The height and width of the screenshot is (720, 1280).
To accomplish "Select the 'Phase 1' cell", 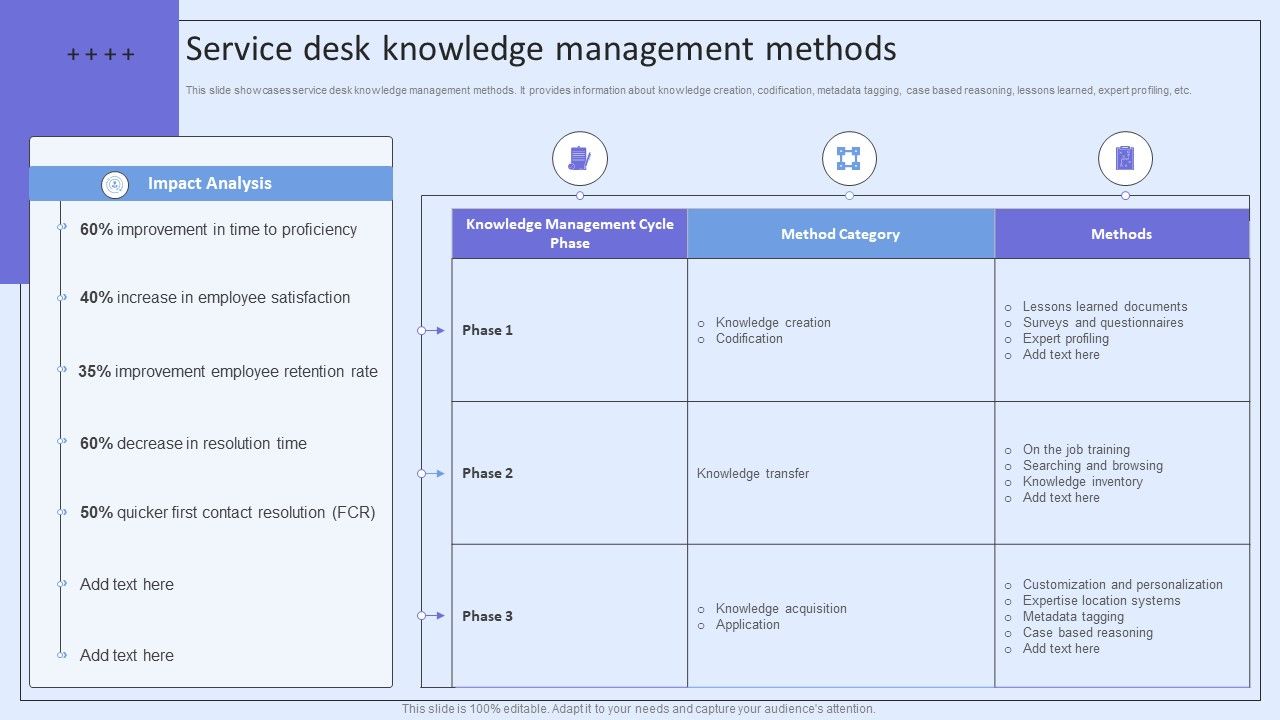I will pyautogui.click(x=570, y=330).
